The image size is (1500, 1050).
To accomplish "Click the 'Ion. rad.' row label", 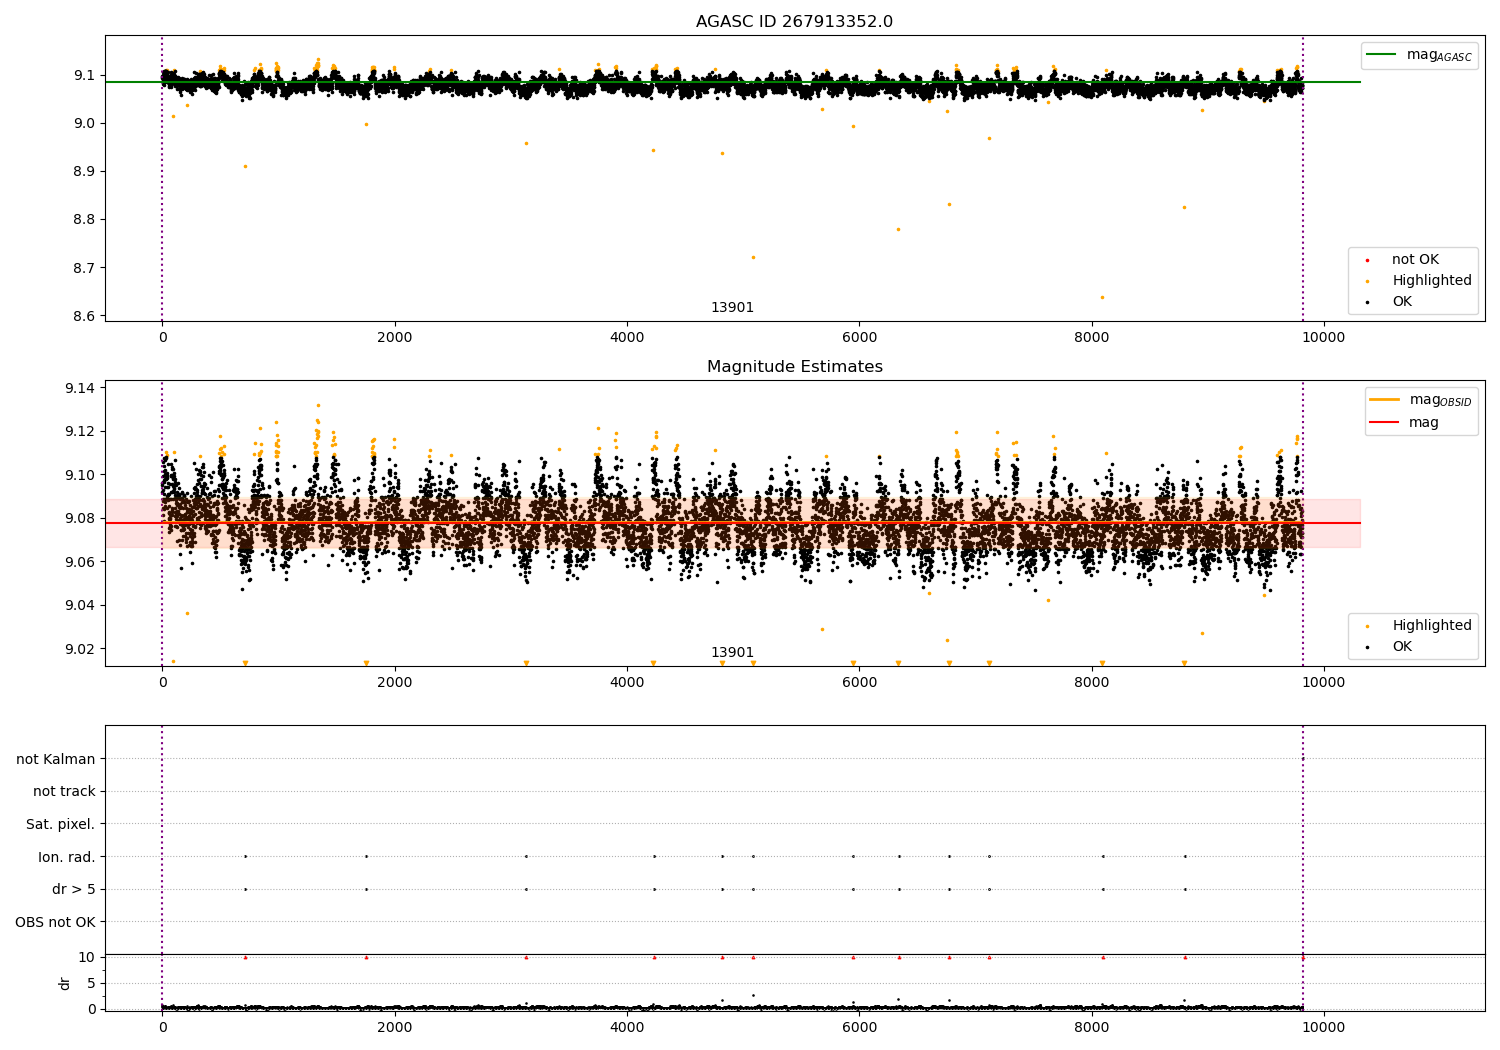I will 66,857.
